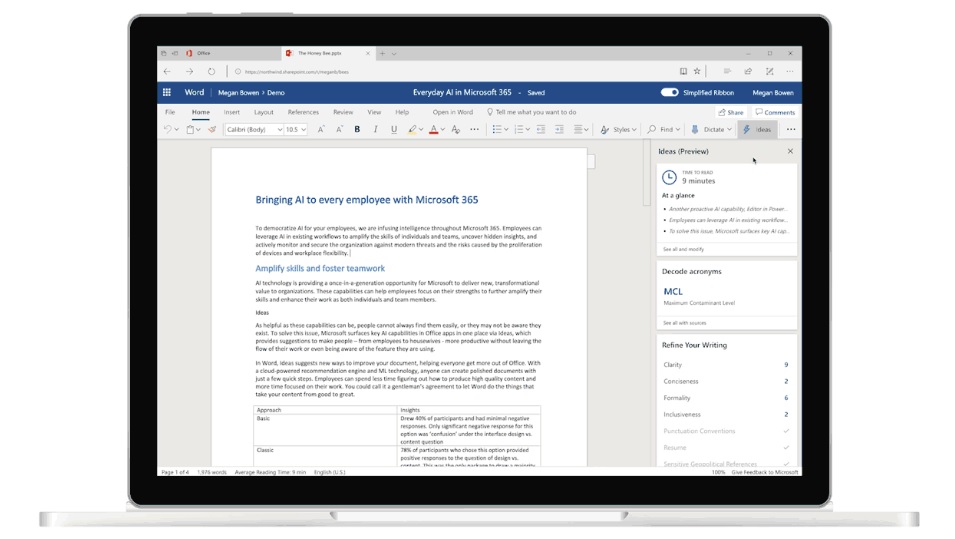Click Tell me what you want to do
Image resolution: width=955 pixels, height=539 pixels.
click(x=531, y=112)
